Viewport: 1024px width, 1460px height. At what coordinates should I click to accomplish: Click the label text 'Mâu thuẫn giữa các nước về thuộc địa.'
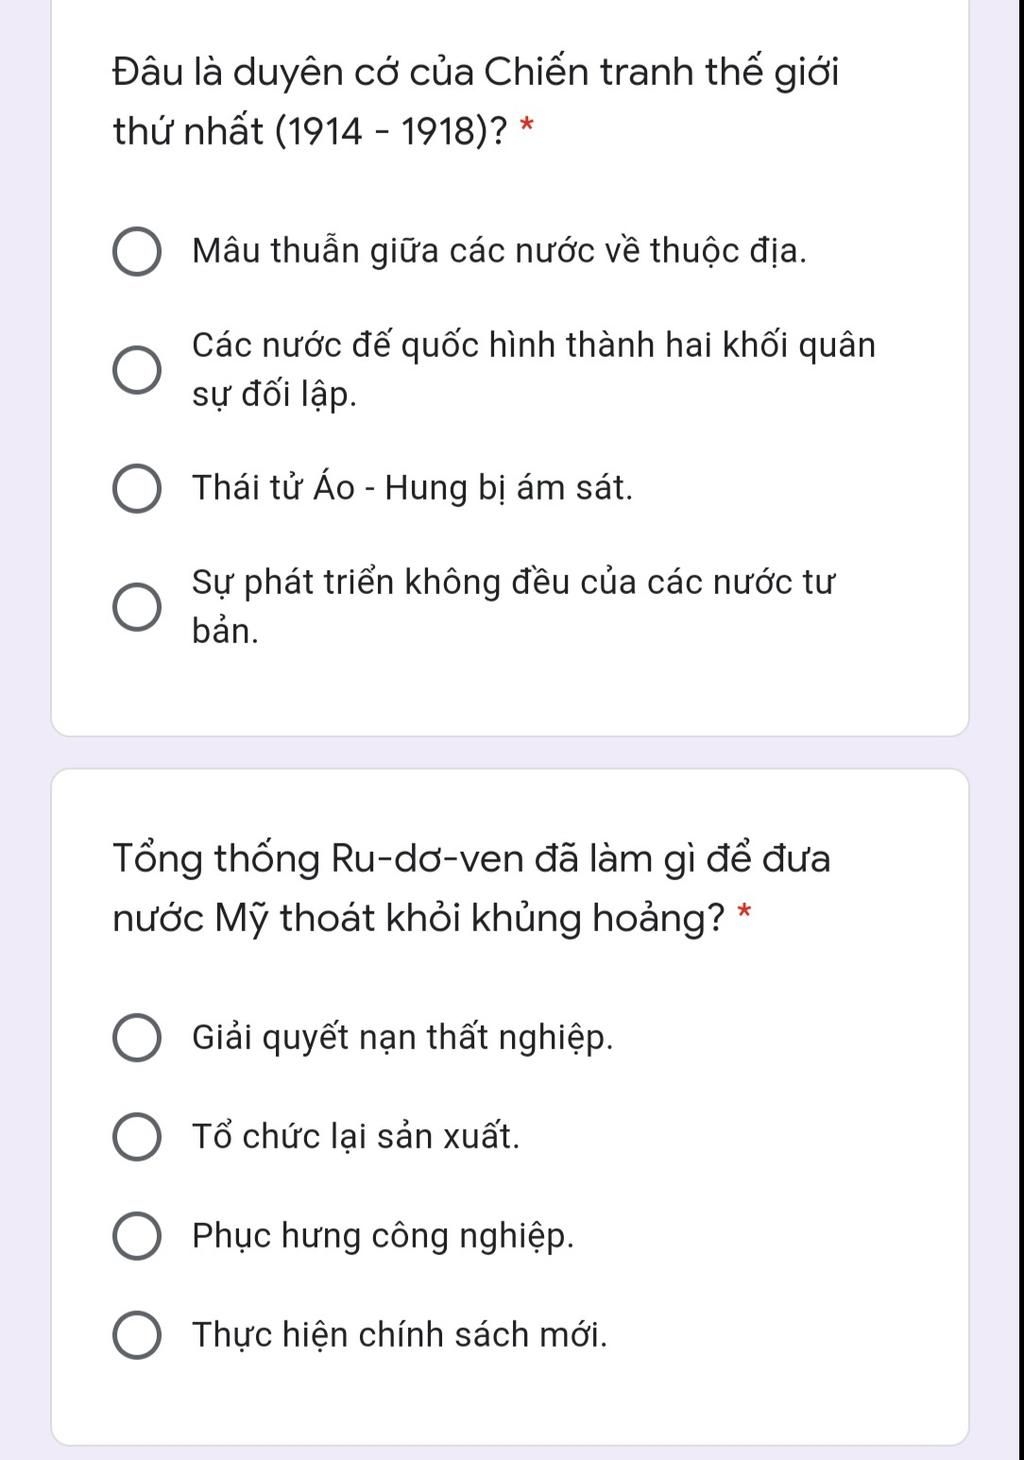(x=499, y=251)
